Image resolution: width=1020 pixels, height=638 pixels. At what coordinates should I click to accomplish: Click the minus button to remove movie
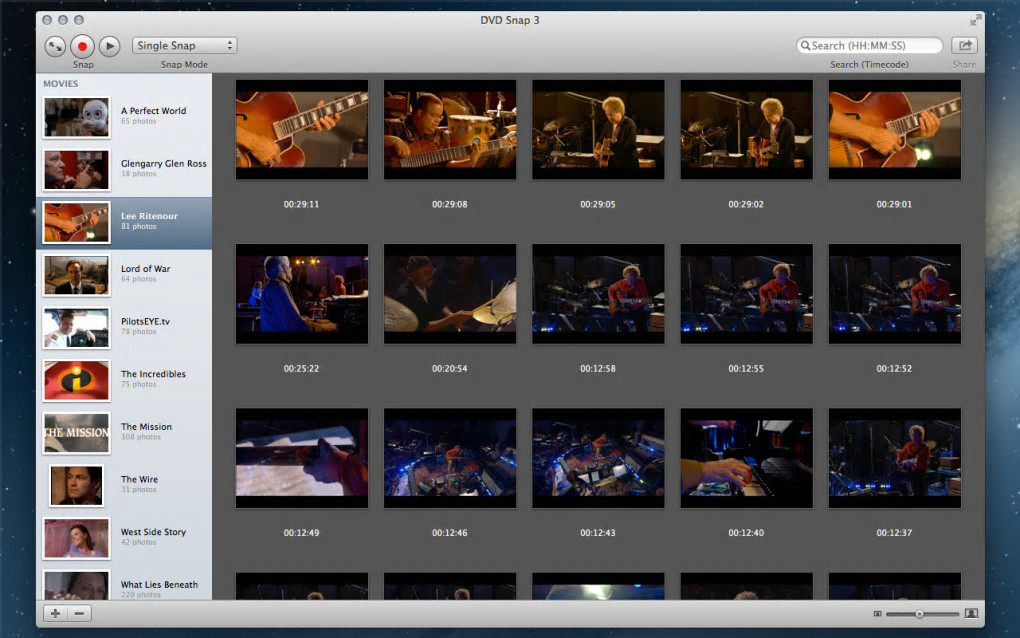tap(79, 613)
